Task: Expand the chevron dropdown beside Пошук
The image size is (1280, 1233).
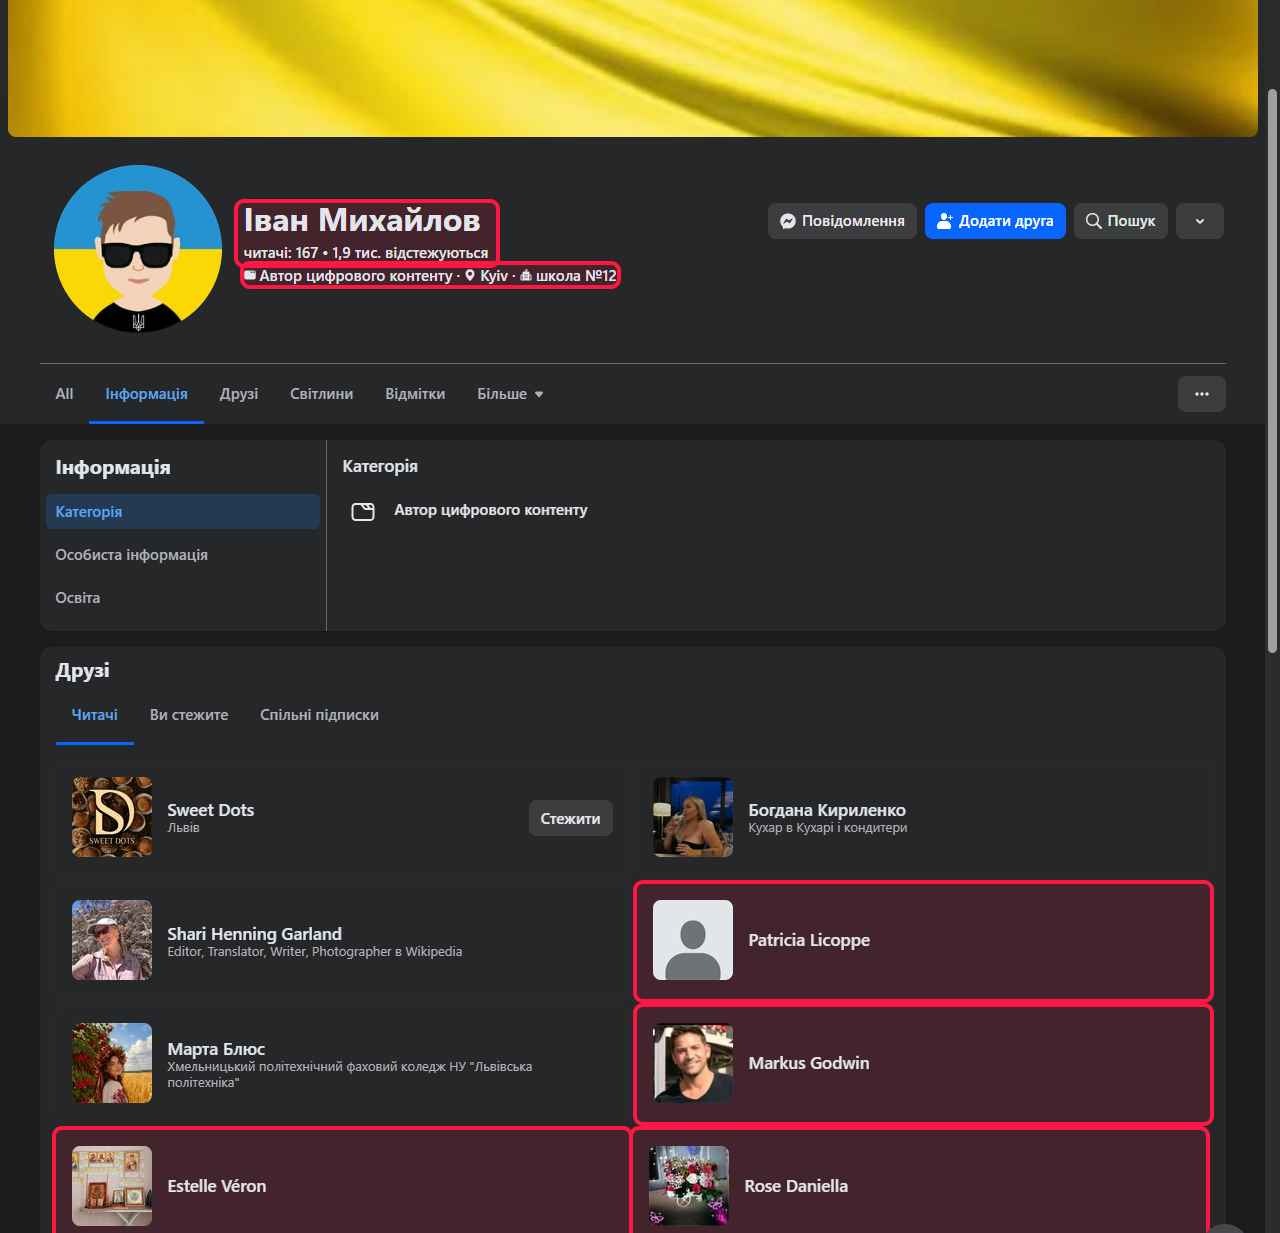Action: 1200,221
